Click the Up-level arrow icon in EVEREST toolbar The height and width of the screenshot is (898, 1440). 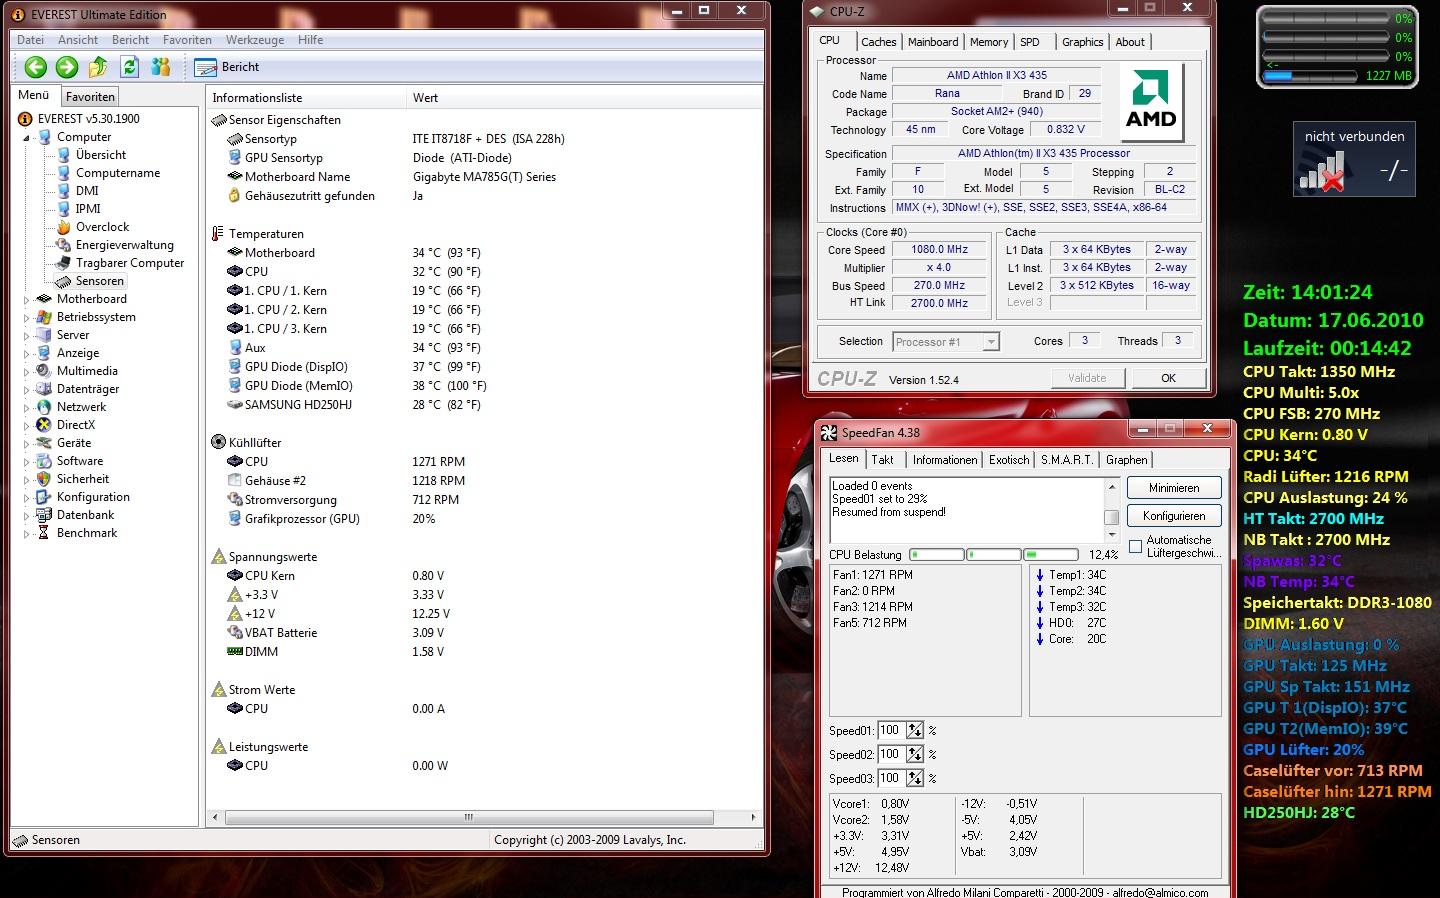pos(98,67)
